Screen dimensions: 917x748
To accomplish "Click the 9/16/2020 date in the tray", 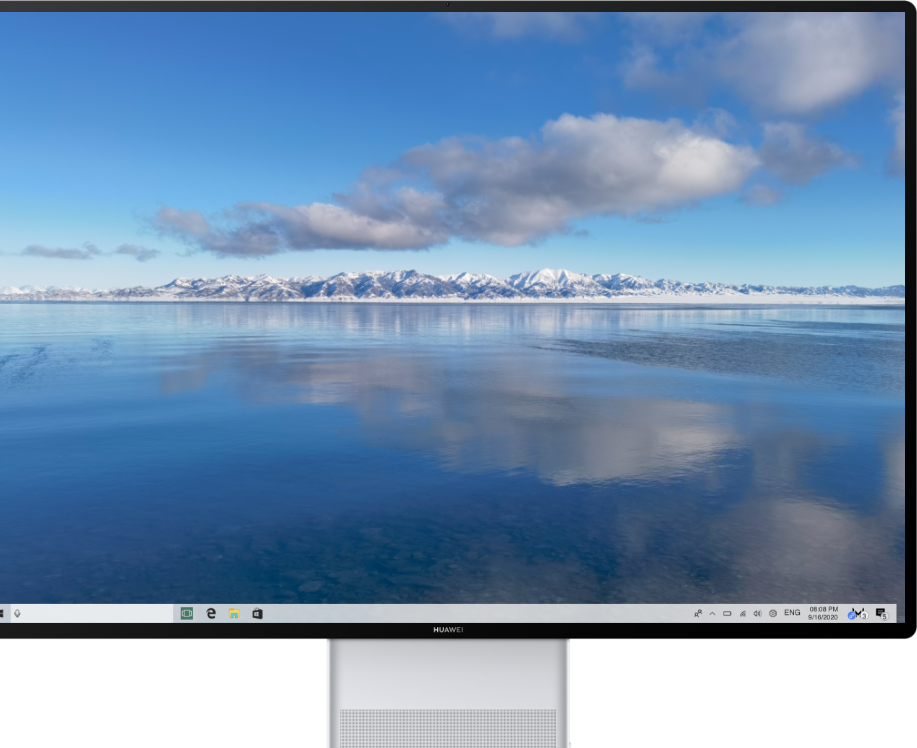I will [x=823, y=618].
